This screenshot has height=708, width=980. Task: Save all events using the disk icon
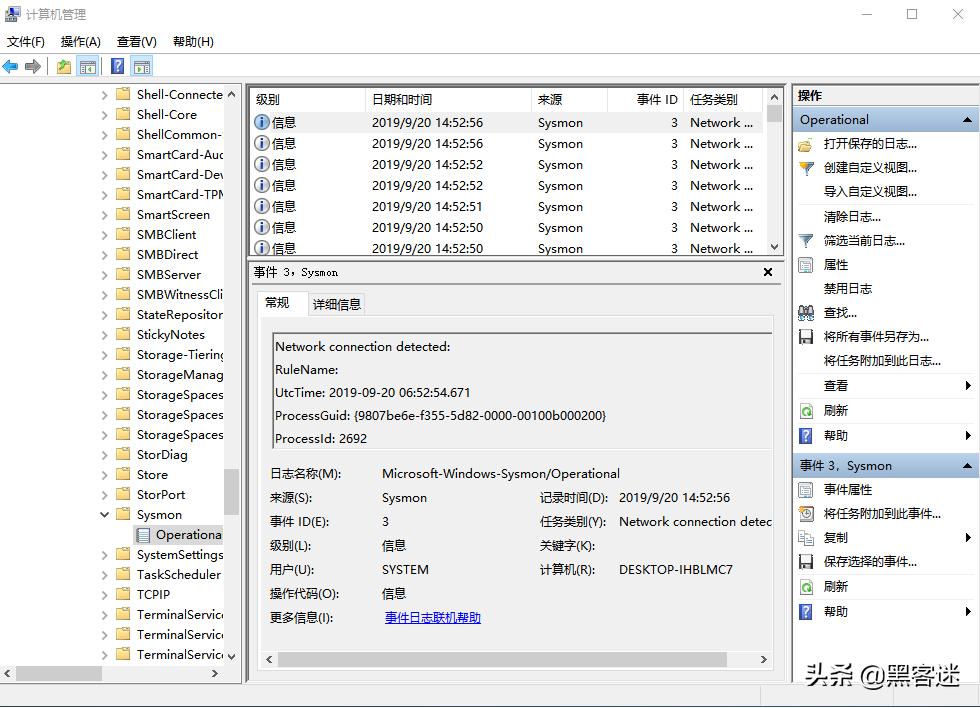pyautogui.click(x=805, y=337)
